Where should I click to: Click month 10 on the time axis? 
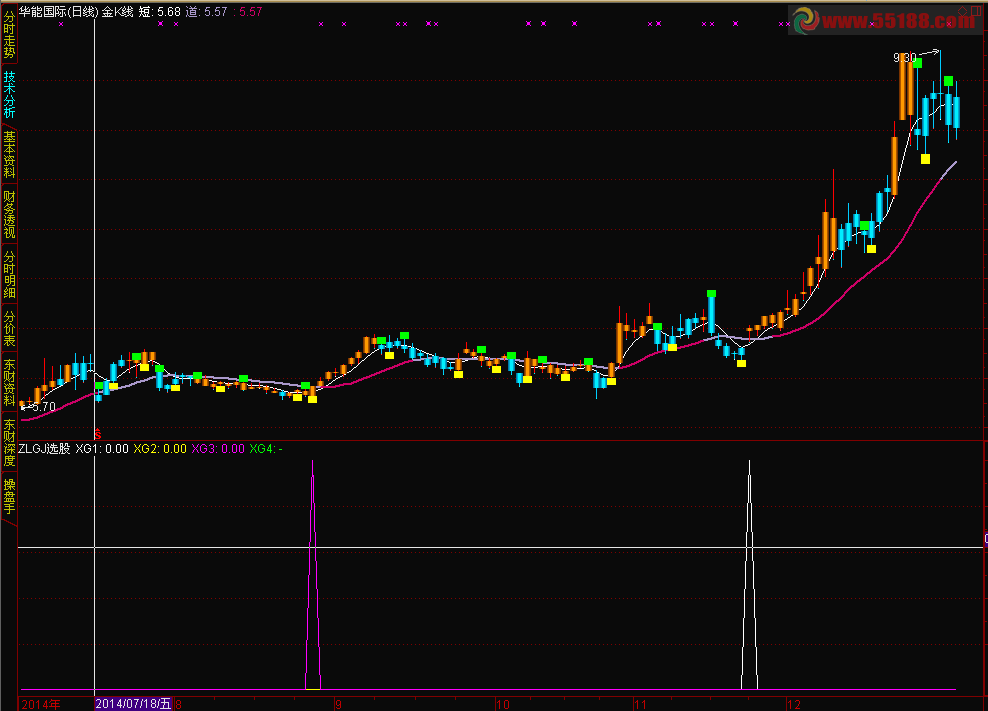[503, 704]
